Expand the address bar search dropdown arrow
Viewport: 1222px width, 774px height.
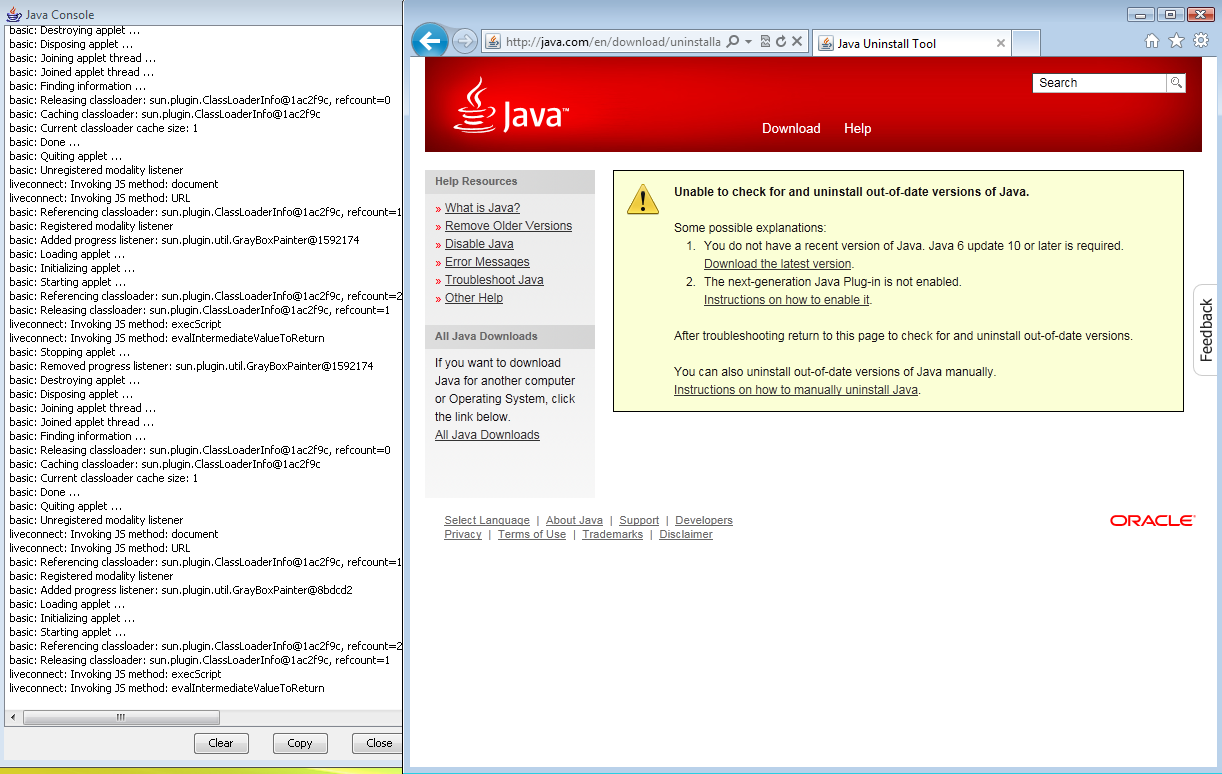click(x=748, y=42)
